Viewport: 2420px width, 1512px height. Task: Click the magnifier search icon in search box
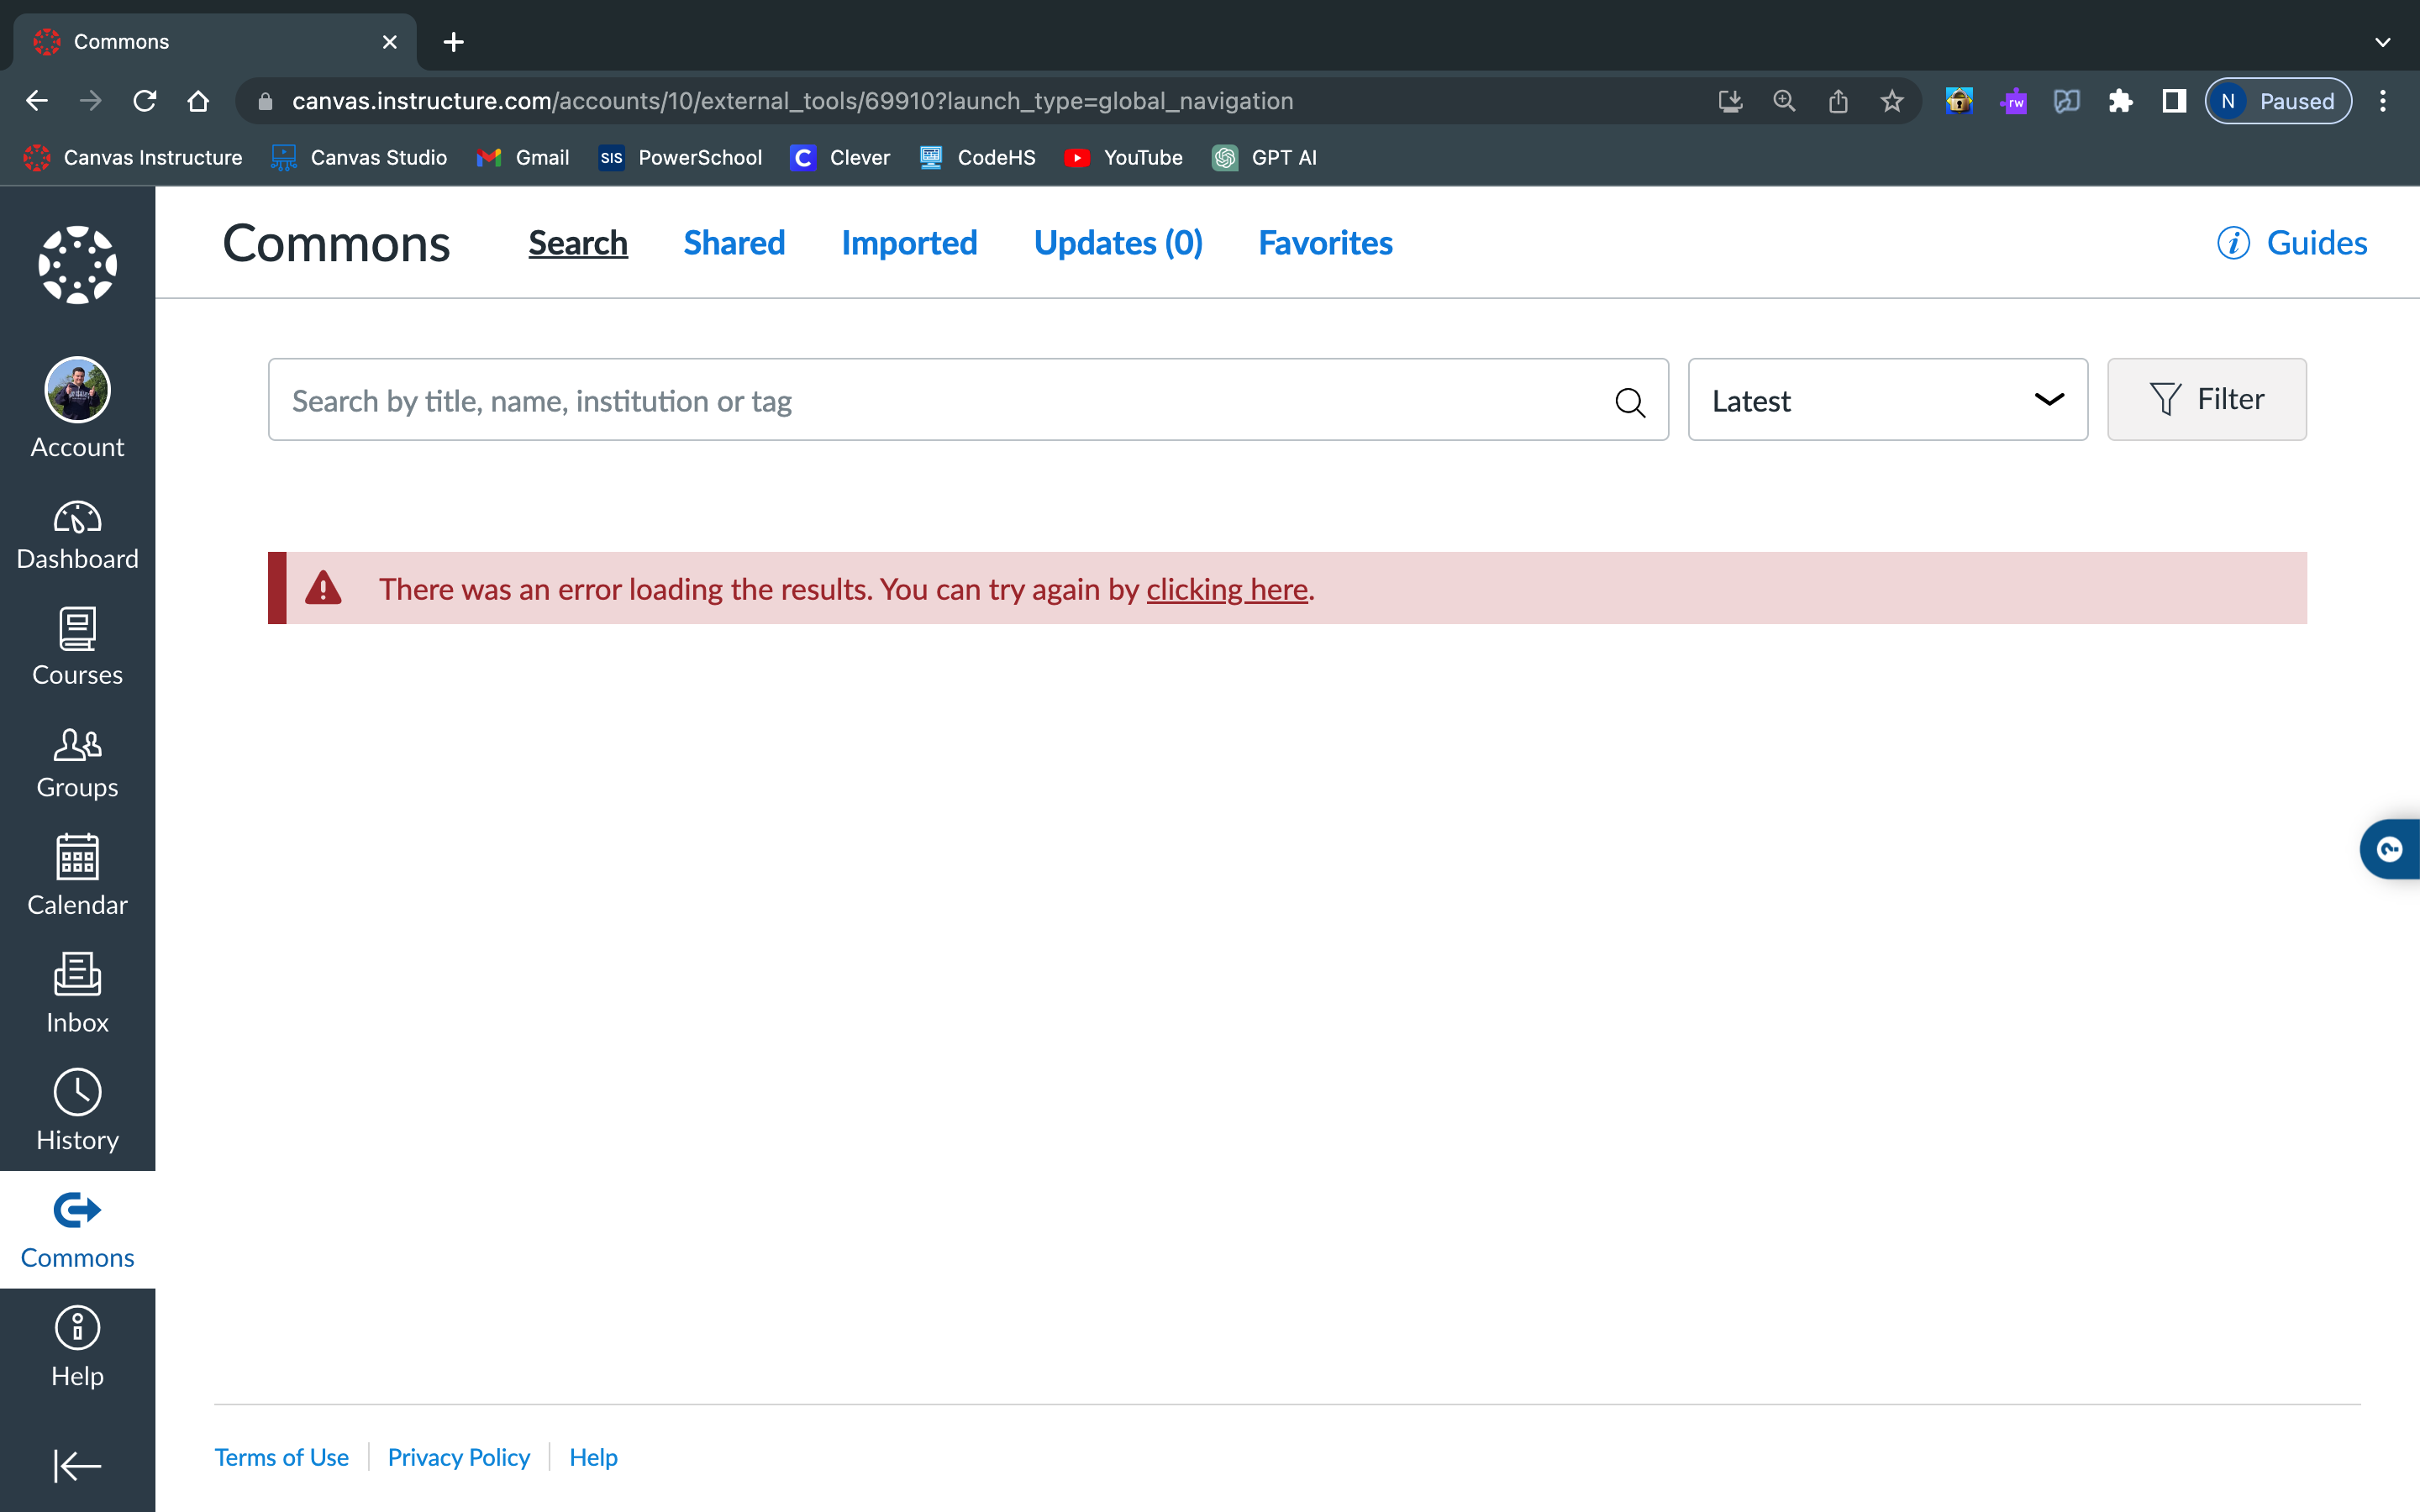coord(1630,402)
